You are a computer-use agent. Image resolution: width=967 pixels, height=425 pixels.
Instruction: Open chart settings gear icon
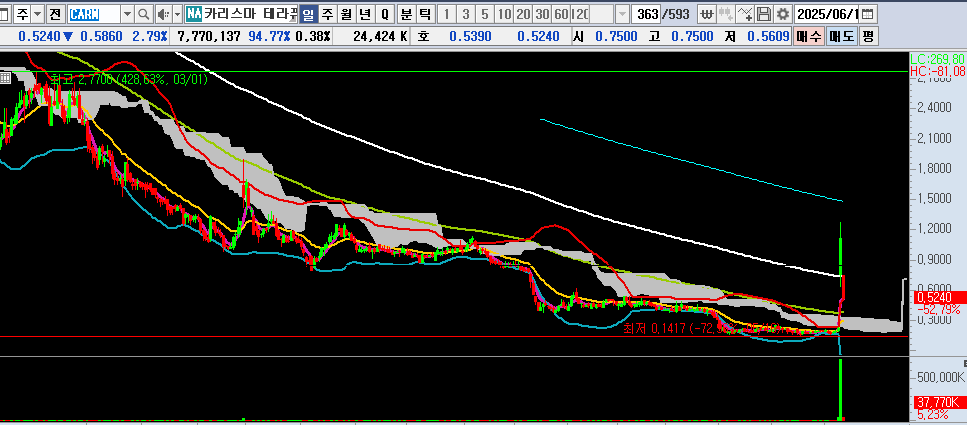tap(783, 14)
